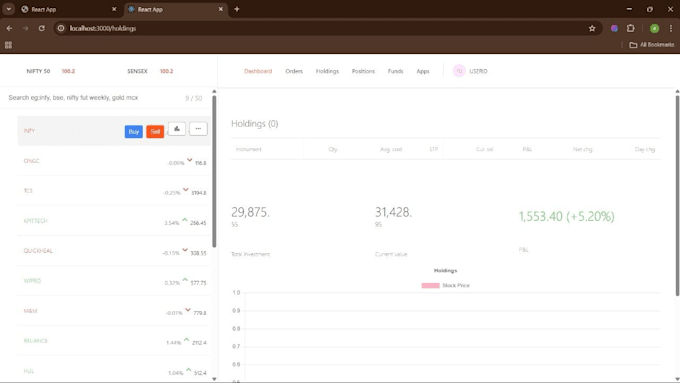
Task: Select the TCS watchlist item
Action: 114,191
